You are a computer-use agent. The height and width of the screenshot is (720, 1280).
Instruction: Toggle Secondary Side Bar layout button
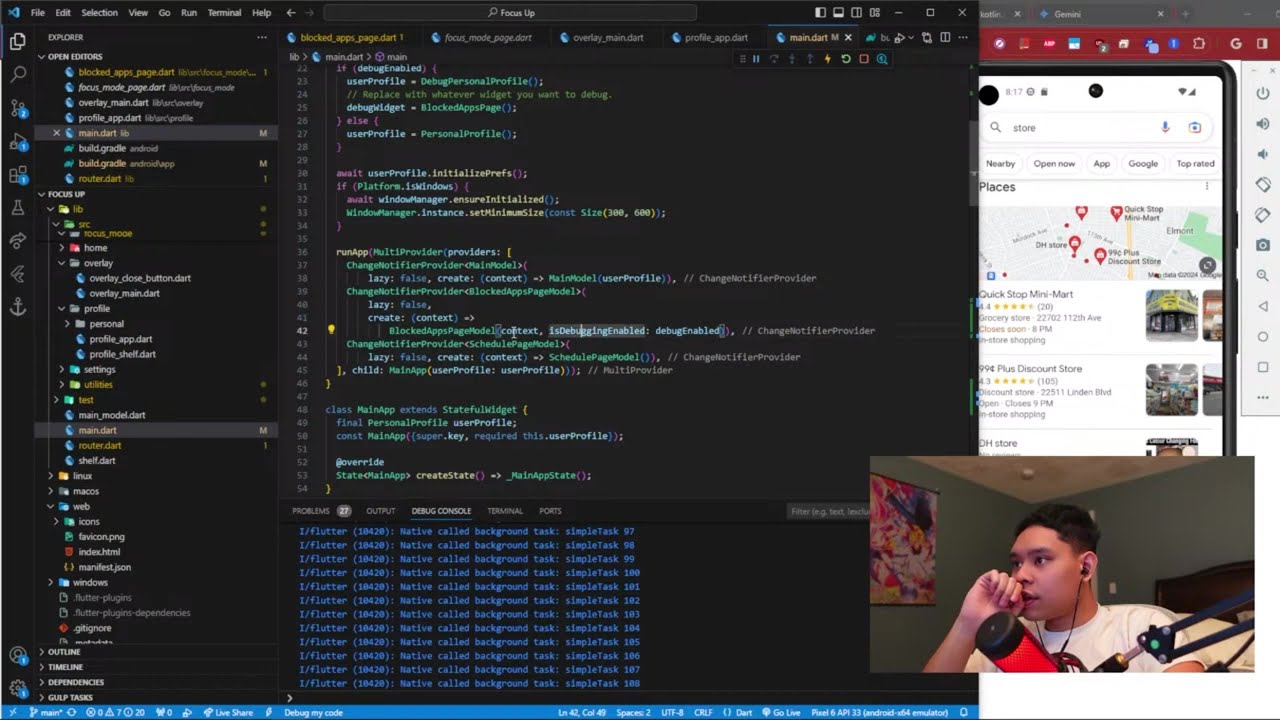tap(856, 12)
